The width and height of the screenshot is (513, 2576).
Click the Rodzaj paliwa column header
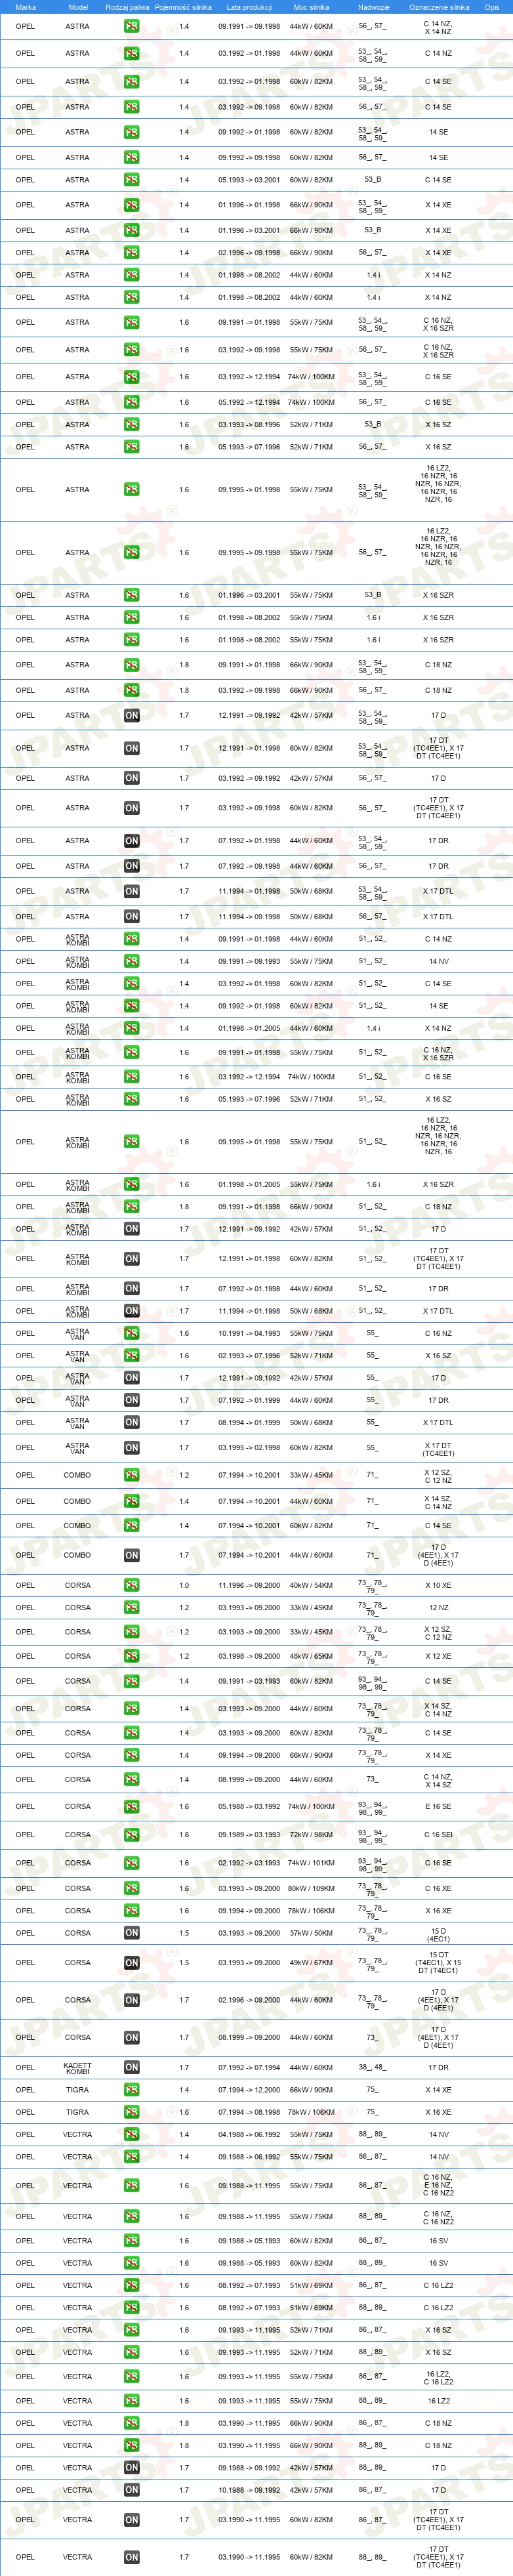point(127,7)
